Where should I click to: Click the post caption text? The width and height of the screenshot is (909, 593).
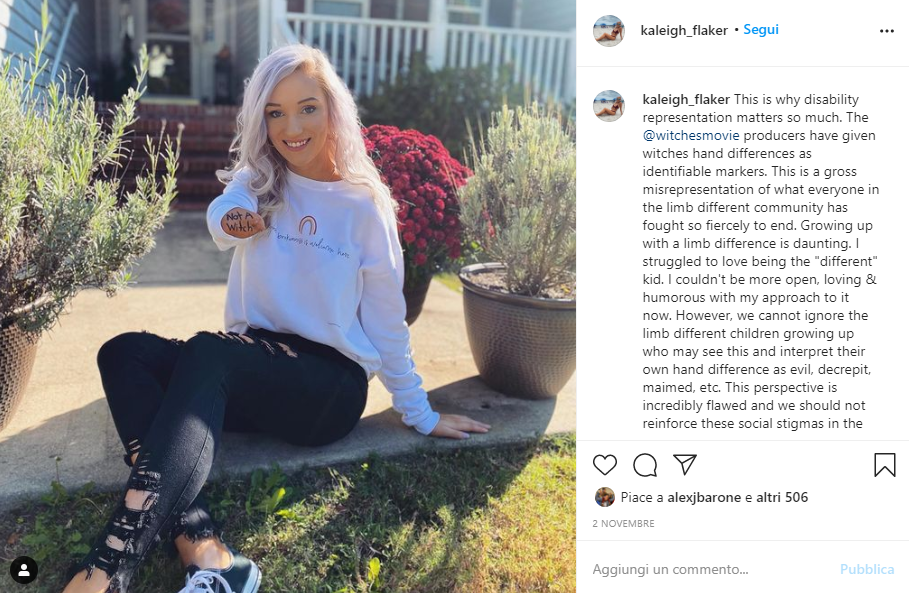click(x=760, y=261)
